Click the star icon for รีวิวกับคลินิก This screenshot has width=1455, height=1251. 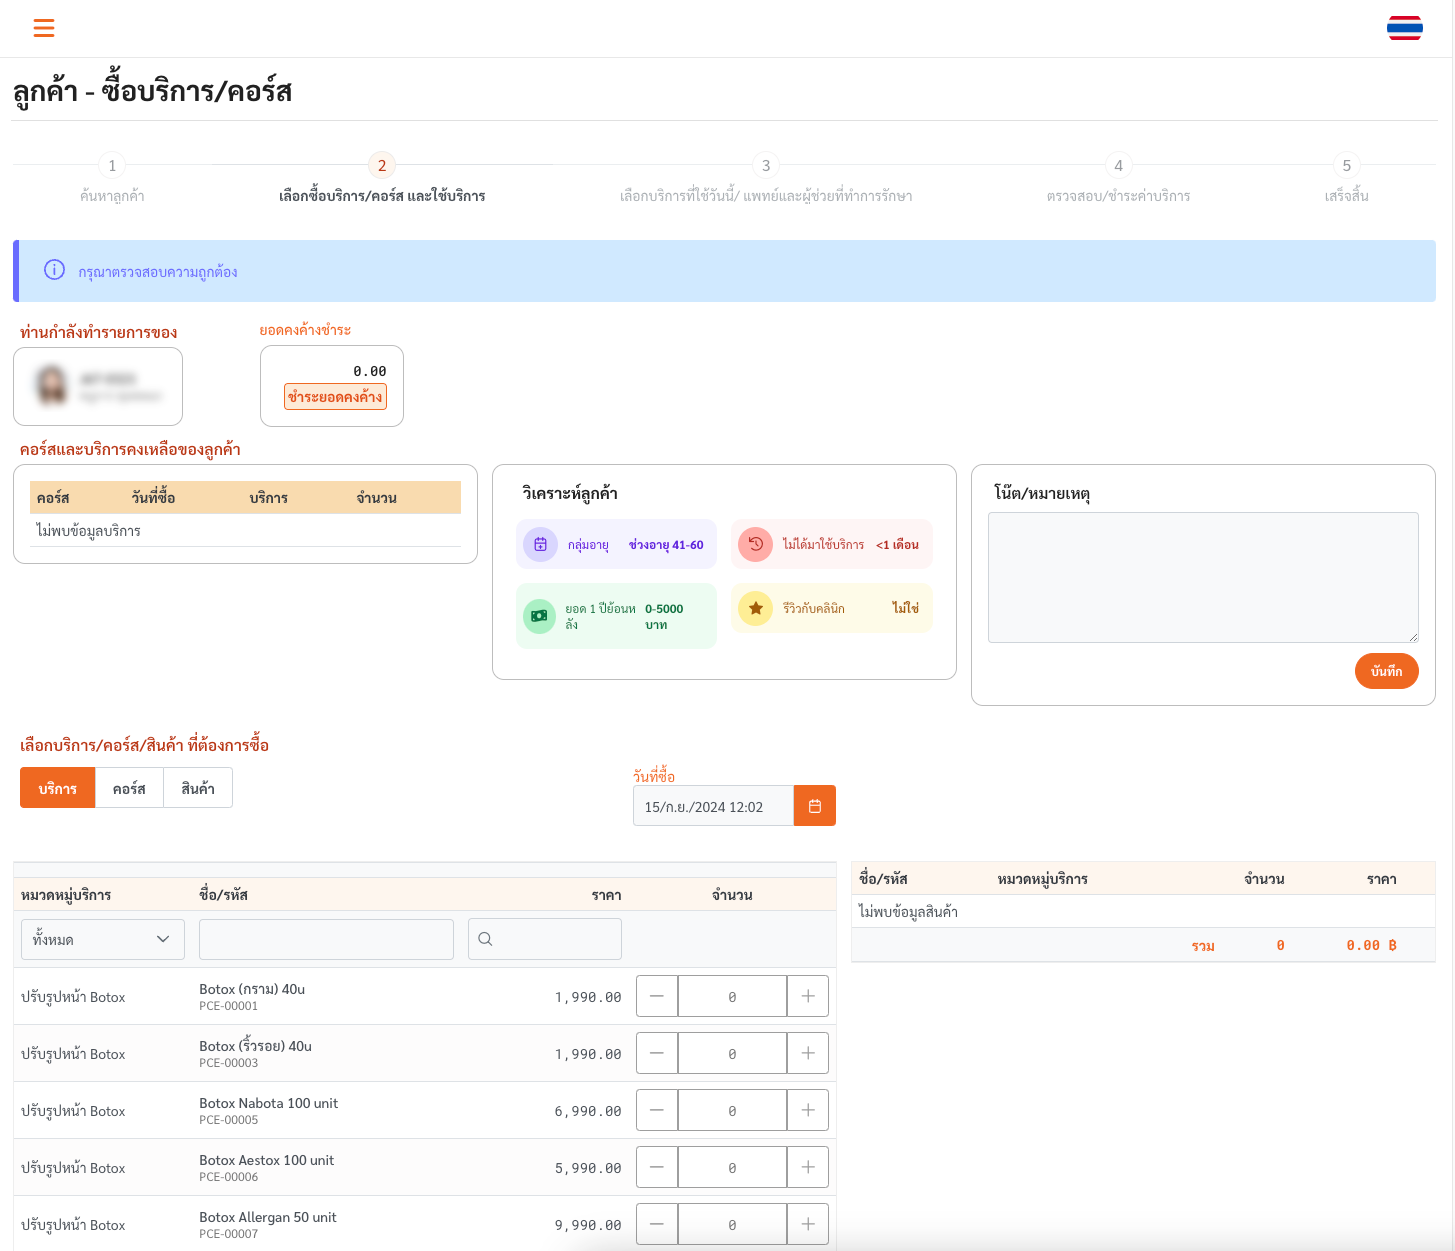click(756, 608)
